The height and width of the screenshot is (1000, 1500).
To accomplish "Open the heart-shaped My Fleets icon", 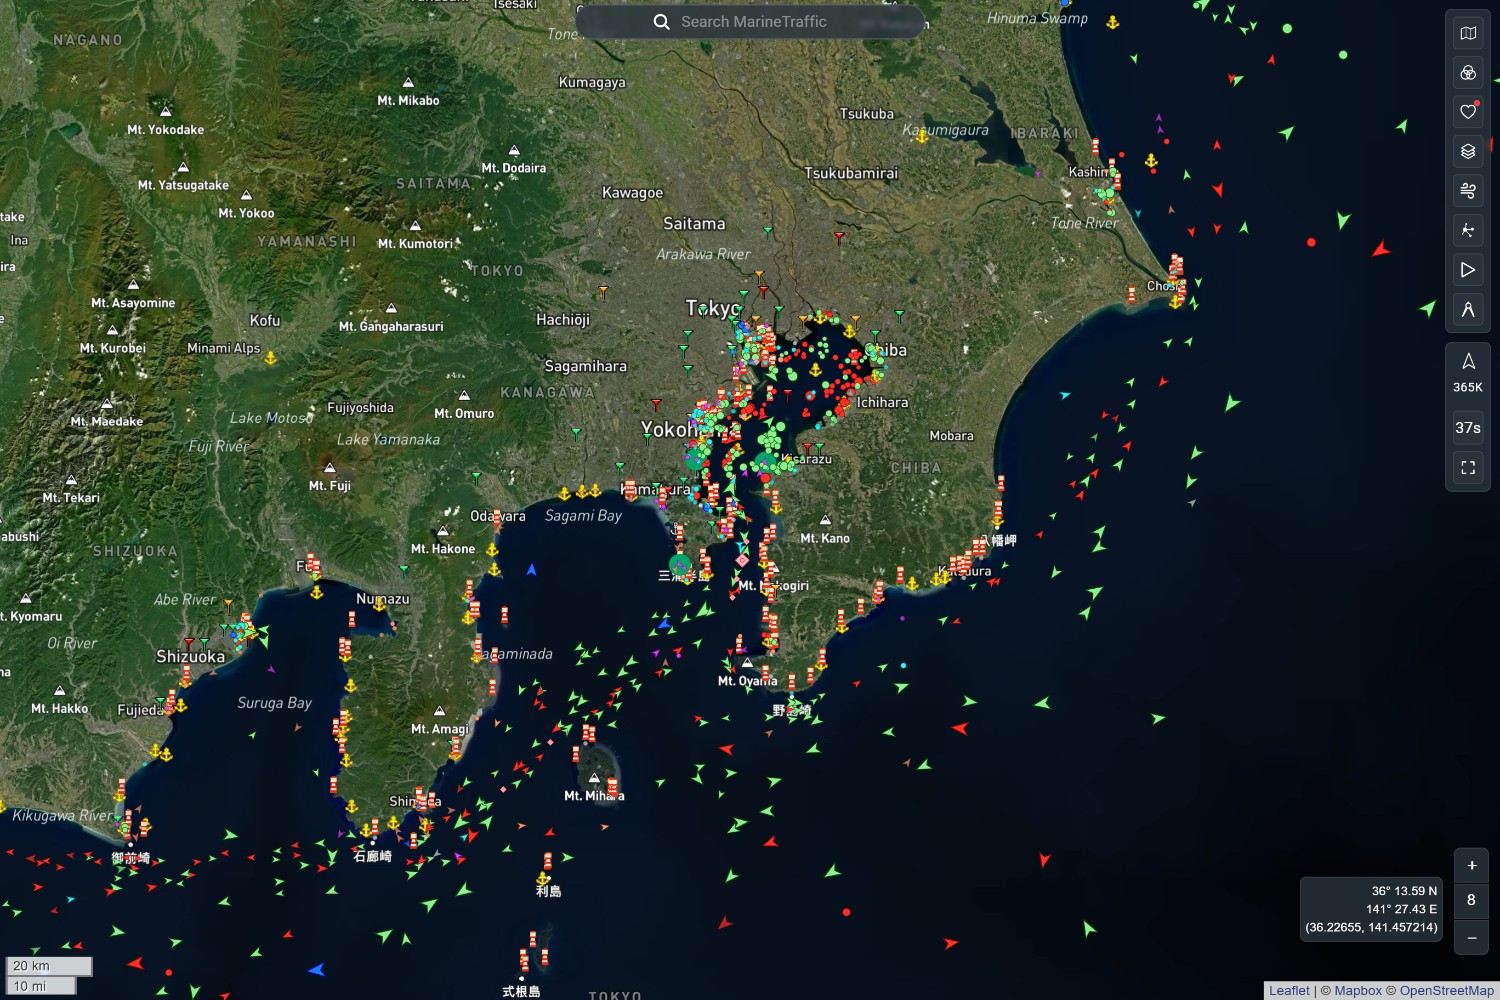I will 1468,111.
